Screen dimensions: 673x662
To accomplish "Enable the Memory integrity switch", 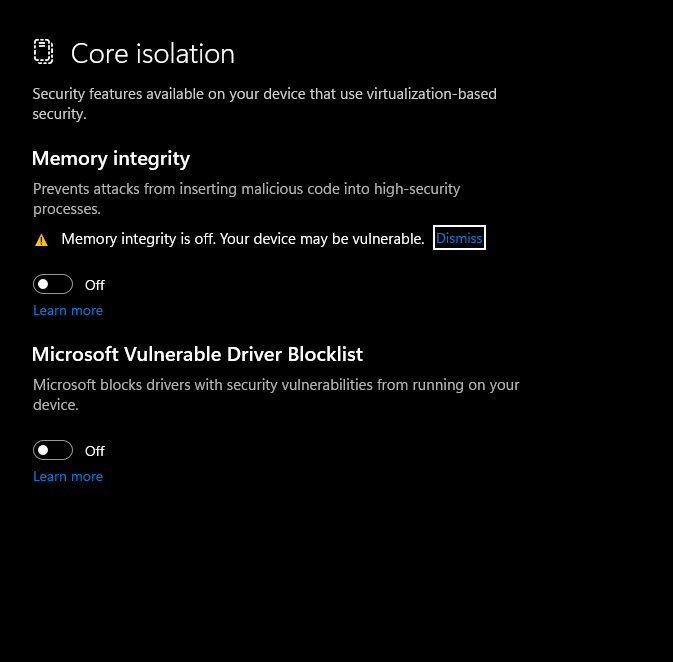I will 53,284.
